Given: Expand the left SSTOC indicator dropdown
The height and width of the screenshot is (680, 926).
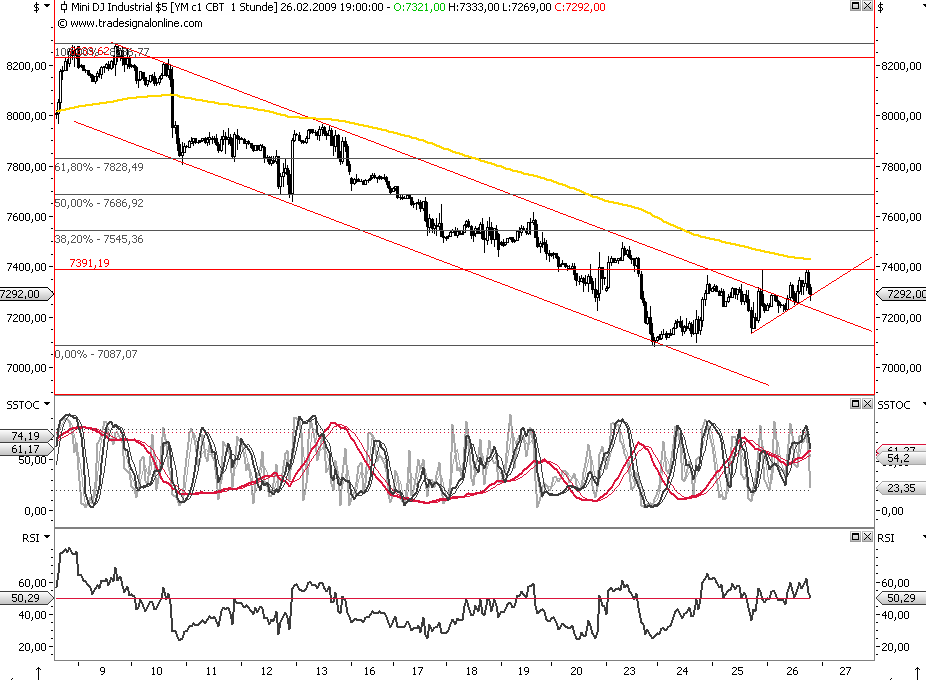Looking at the screenshot, I should pyautogui.click(x=47, y=404).
